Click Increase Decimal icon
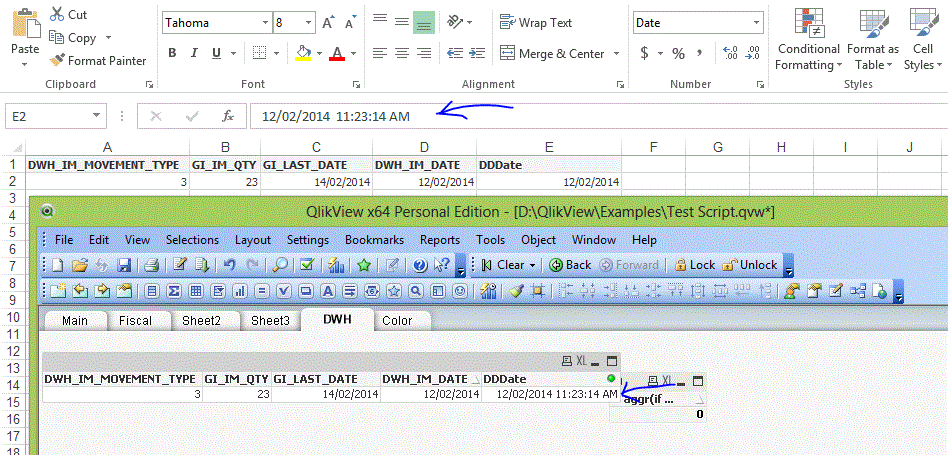 point(730,53)
